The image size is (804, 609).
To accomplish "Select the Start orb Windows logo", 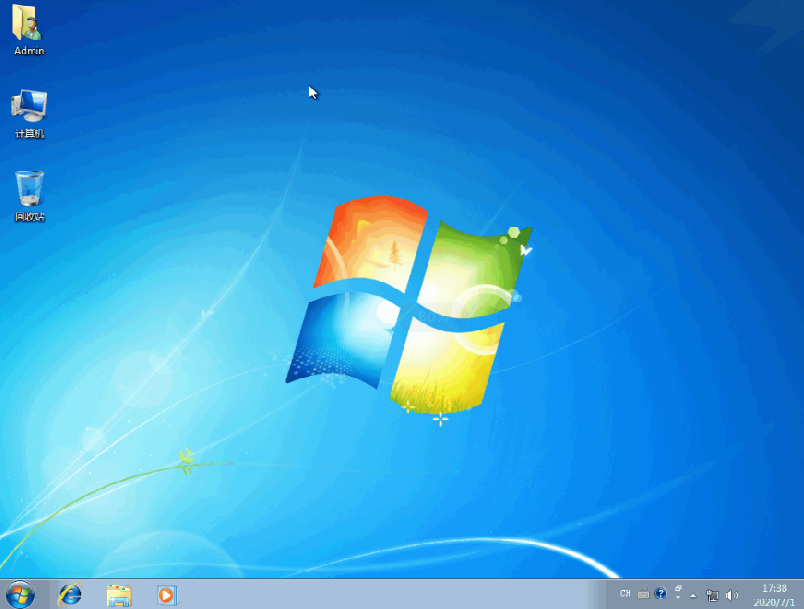I will pyautogui.click(x=17, y=597).
